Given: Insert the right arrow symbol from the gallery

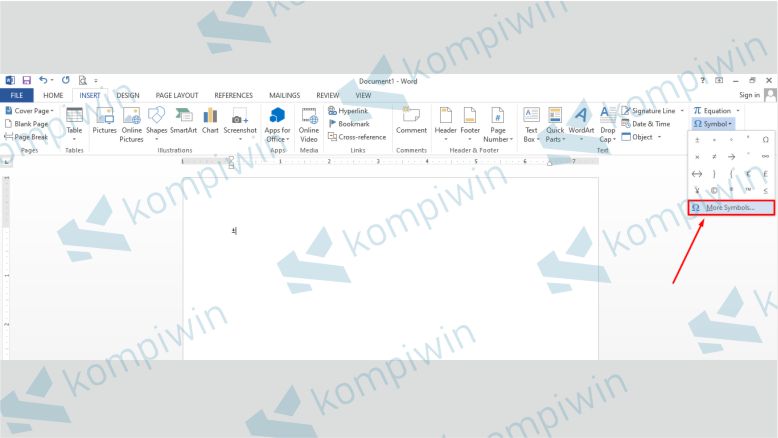Looking at the screenshot, I should pos(731,157).
